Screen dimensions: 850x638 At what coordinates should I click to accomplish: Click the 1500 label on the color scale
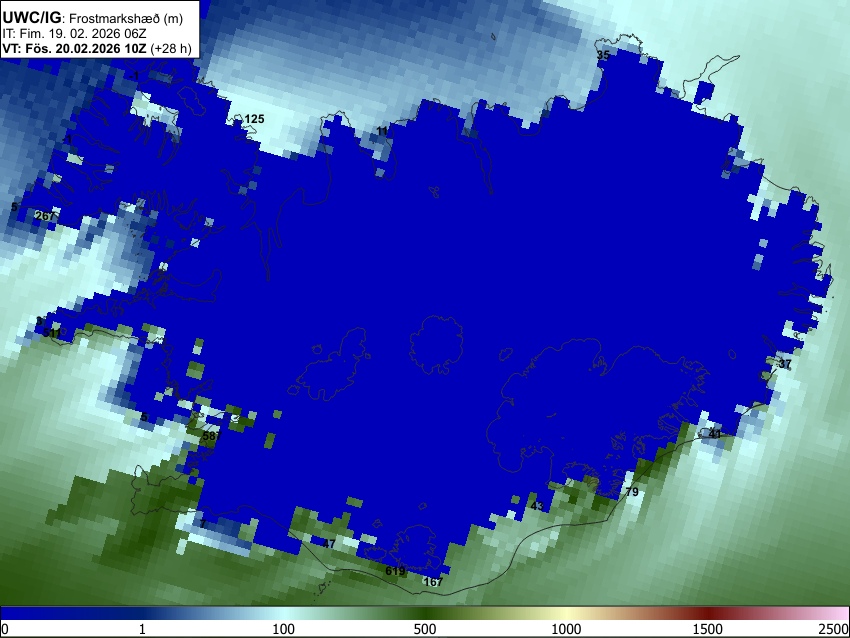708,629
